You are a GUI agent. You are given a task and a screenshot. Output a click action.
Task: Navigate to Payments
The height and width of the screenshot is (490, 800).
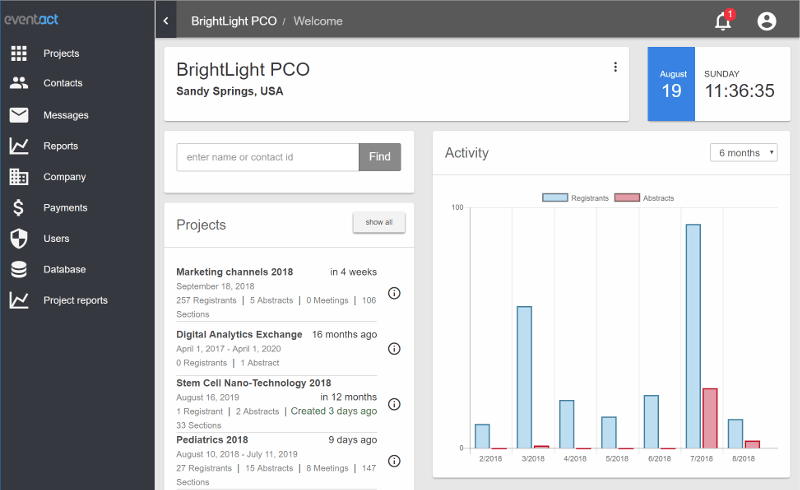pos(65,208)
